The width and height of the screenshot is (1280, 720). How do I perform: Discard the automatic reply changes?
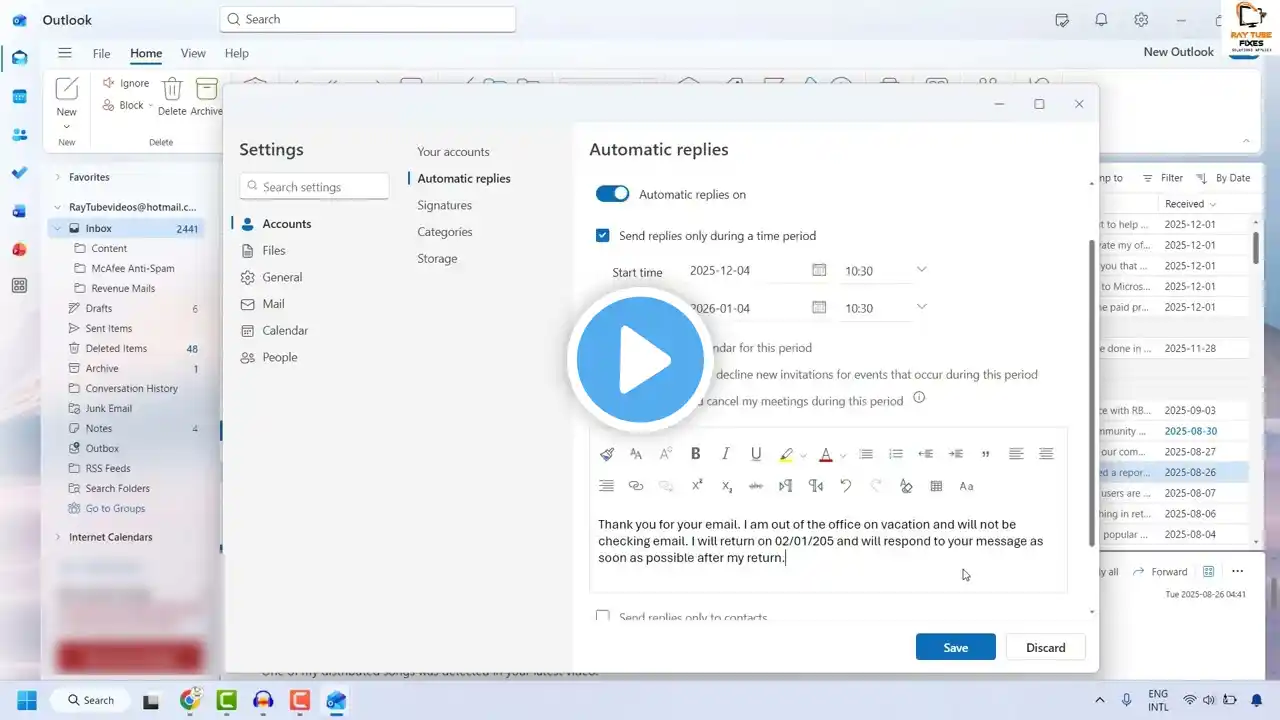pos(1045,647)
